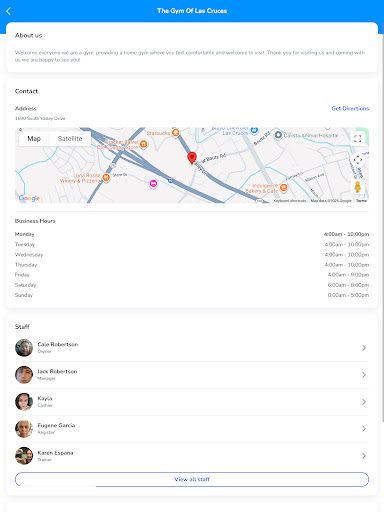Click The Gym Of Las Cruces title
The width and height of the screenshot is (384, 512).
[192, 11]
